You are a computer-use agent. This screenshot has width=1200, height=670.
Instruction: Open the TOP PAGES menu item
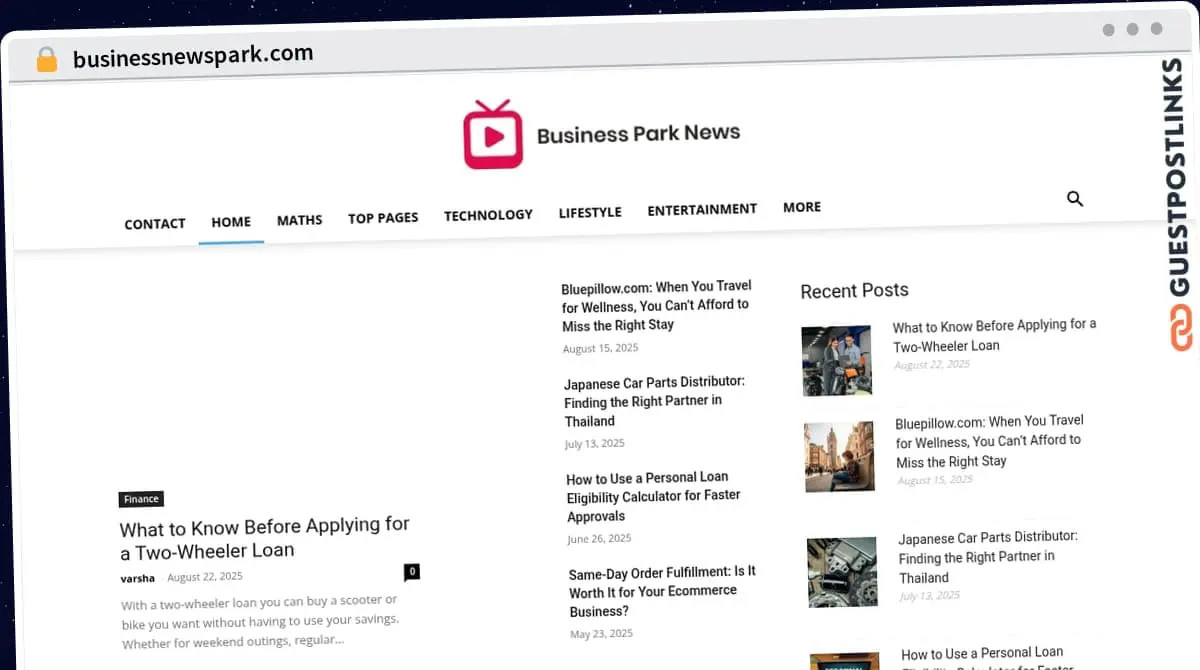click(x=383, y=217)
